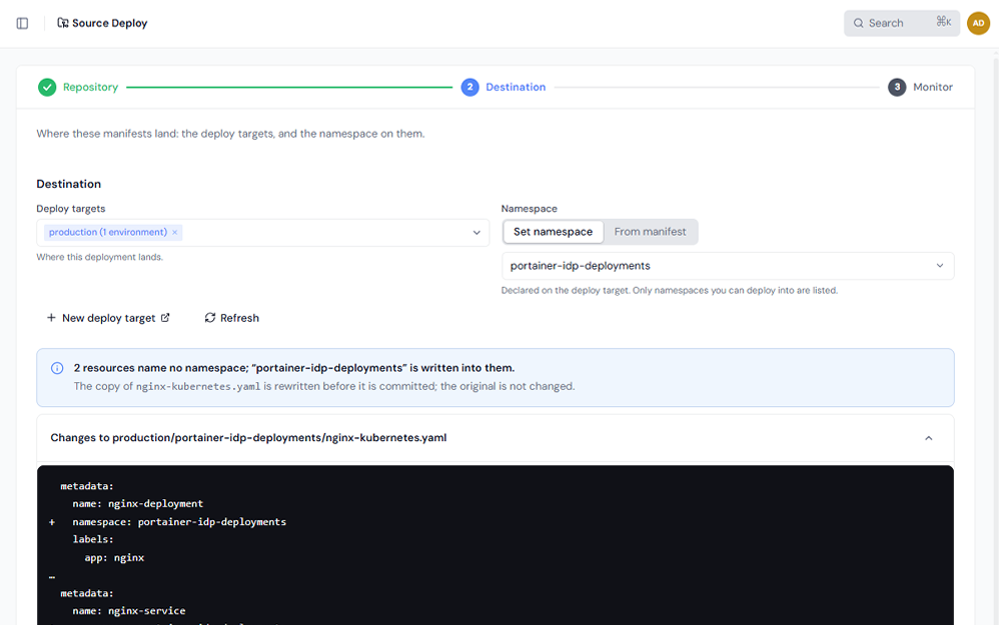Click the Source Deploy logo icon
The image size is (1000, 625).
click(62, 23)
